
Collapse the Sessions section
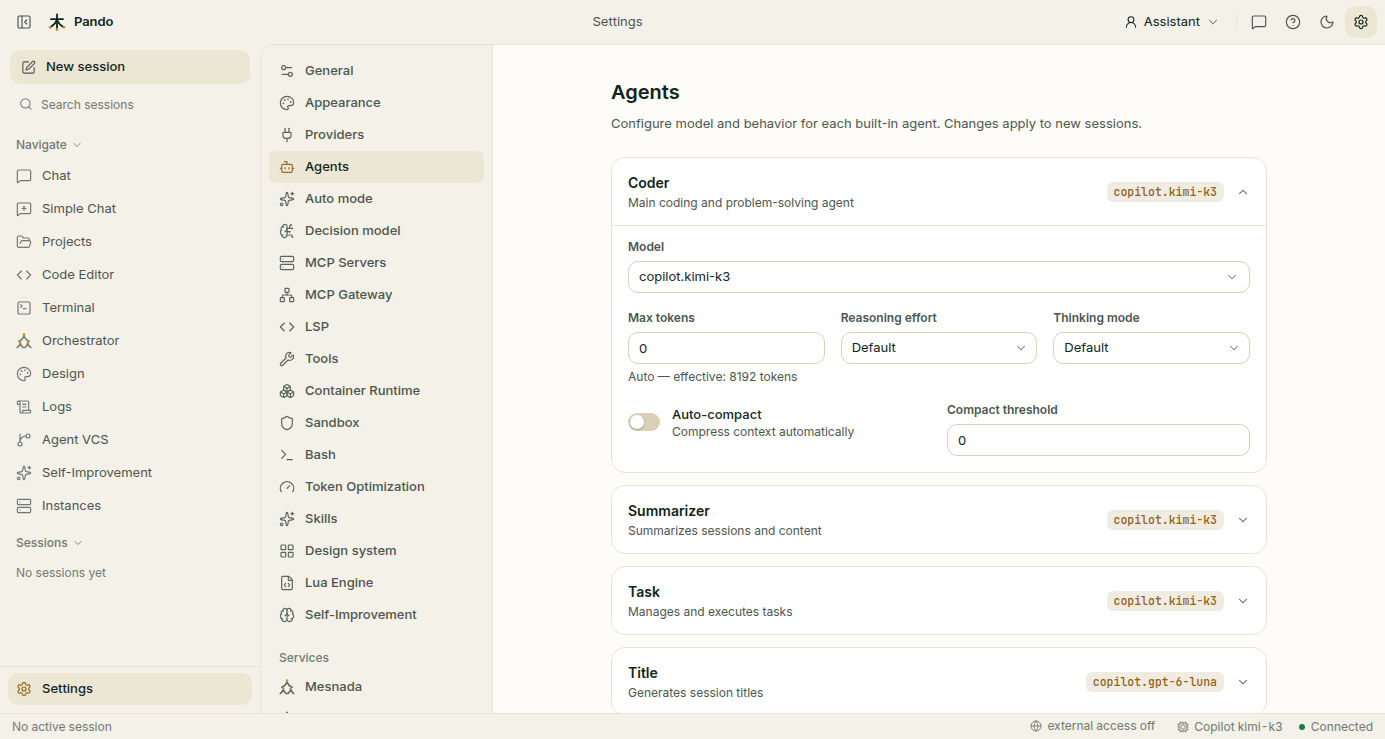49,543
